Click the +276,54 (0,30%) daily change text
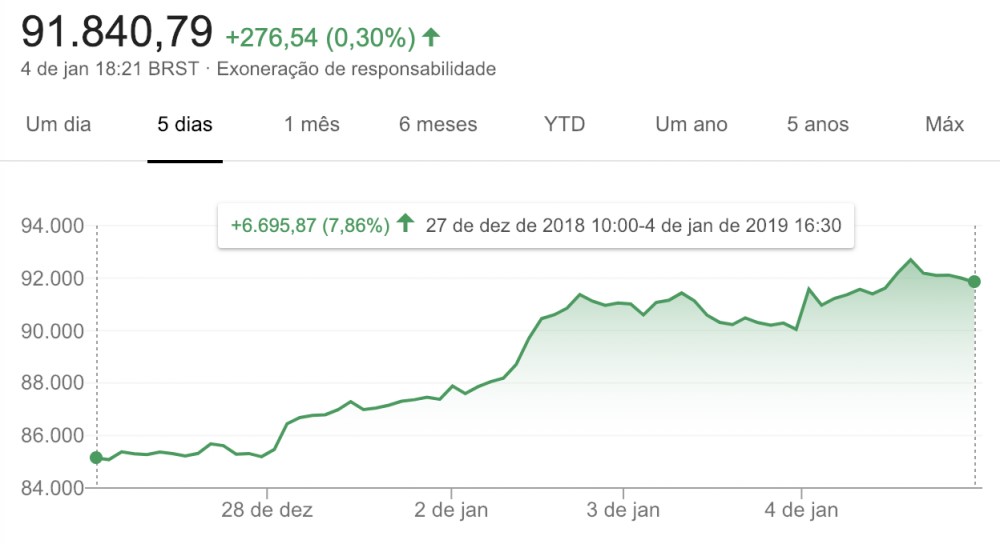The height and width of the screenshot is (544, 1000). pyautogui.click(x=320, y=38)
